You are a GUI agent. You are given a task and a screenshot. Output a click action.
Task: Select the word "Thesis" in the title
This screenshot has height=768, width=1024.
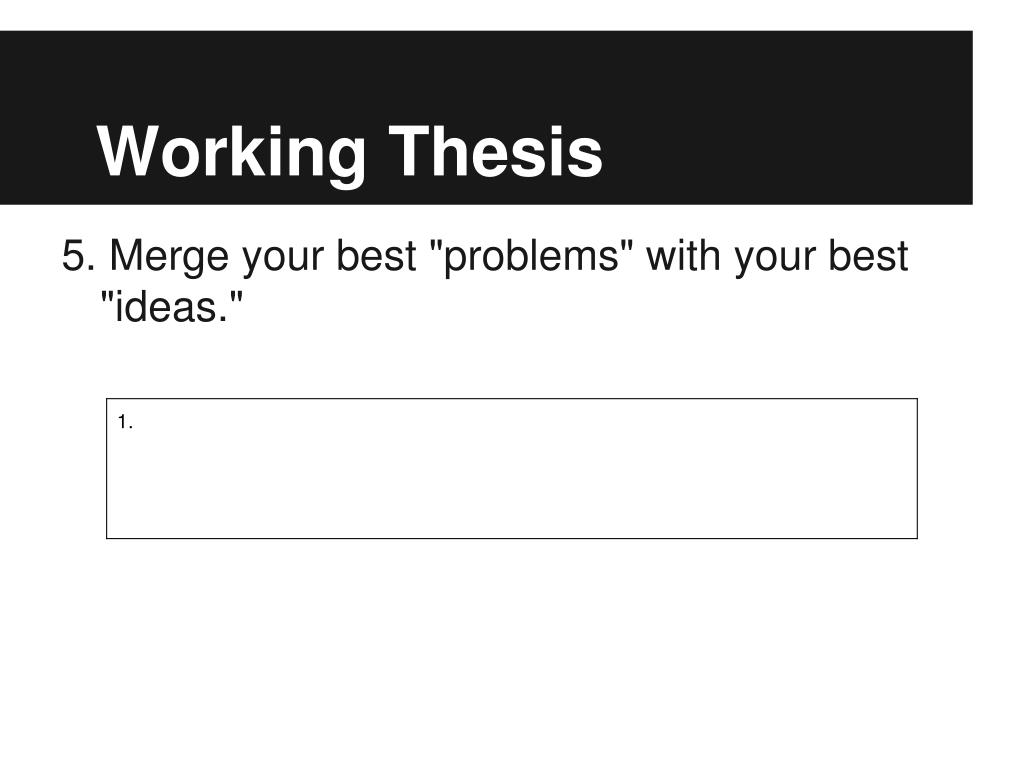click(x=495, y=151)
